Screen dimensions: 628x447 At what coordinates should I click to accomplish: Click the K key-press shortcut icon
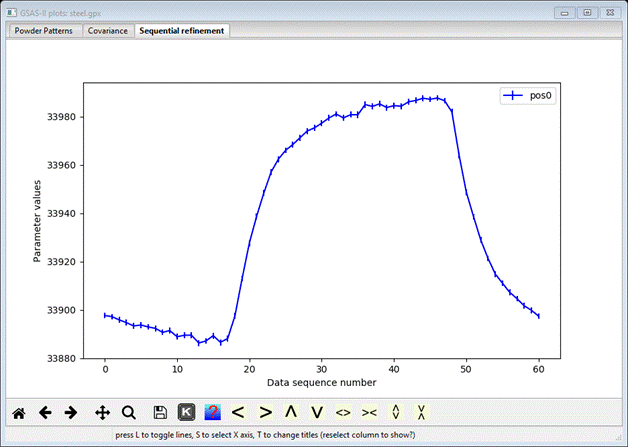(x=186, y=411)
